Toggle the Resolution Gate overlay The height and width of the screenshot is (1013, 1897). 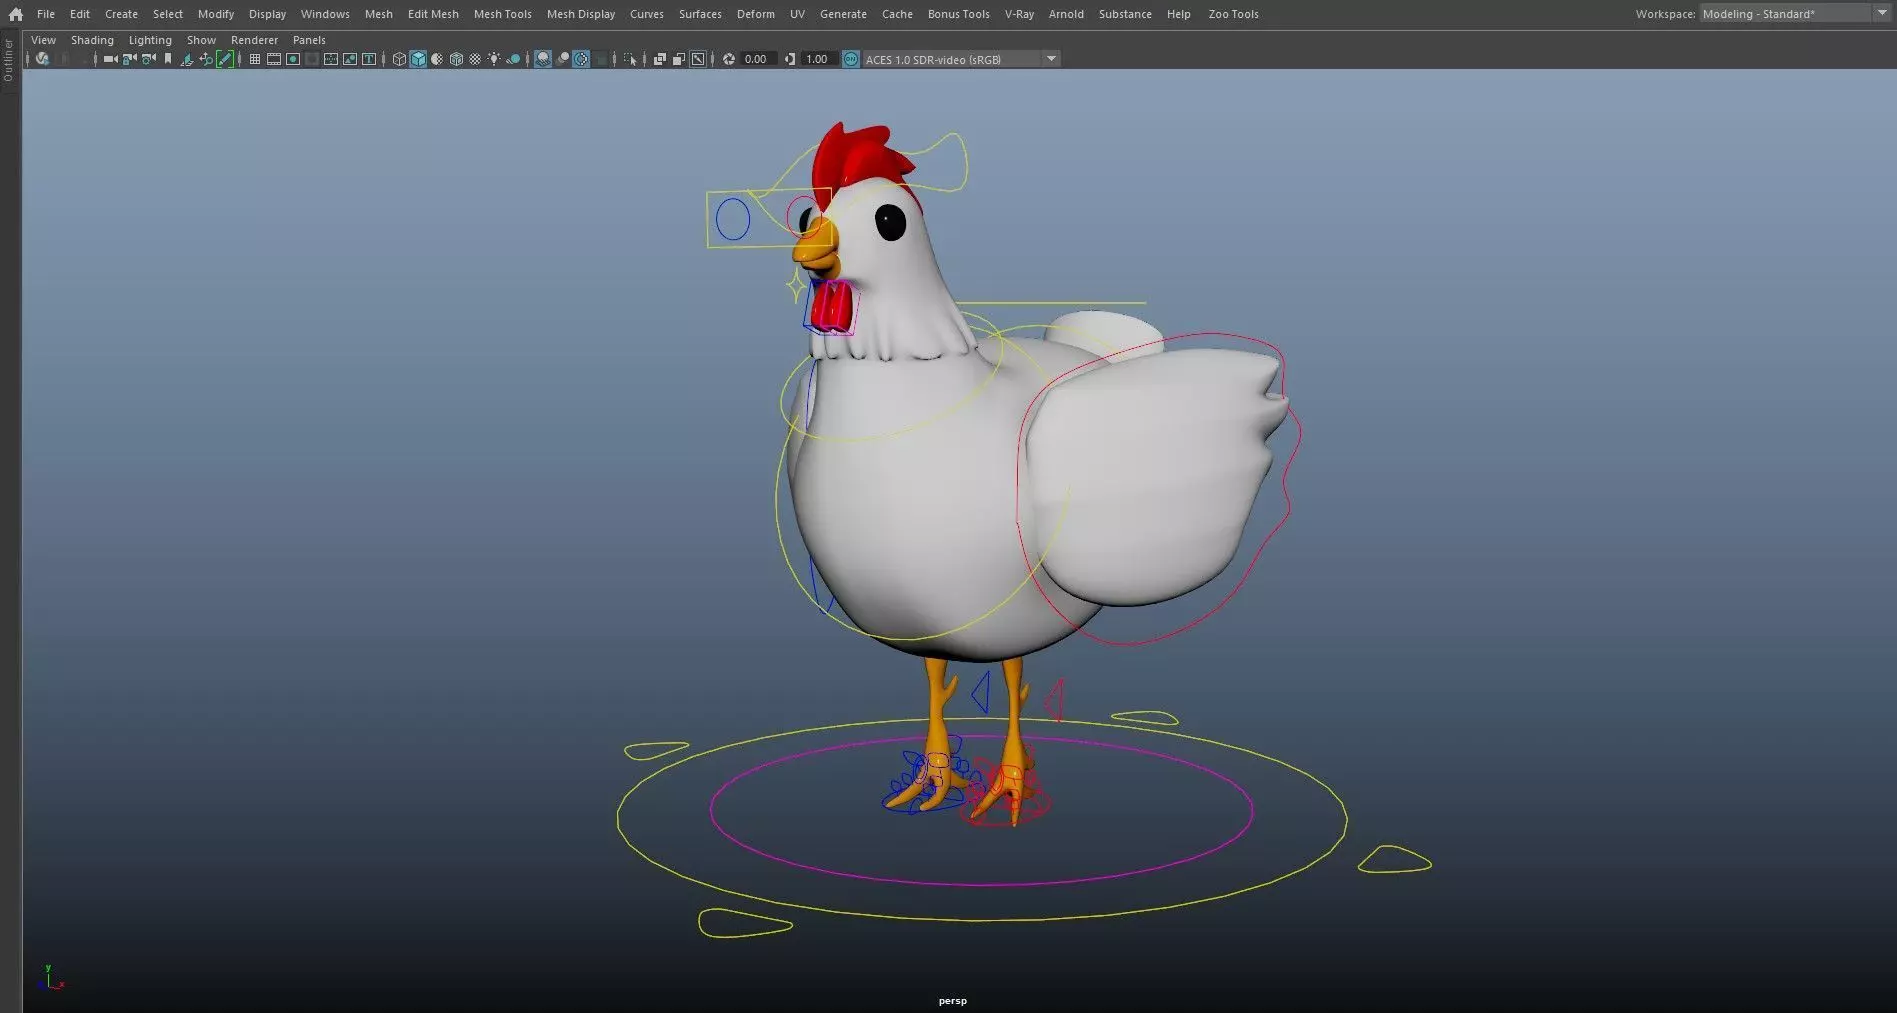tap(293, 59)
